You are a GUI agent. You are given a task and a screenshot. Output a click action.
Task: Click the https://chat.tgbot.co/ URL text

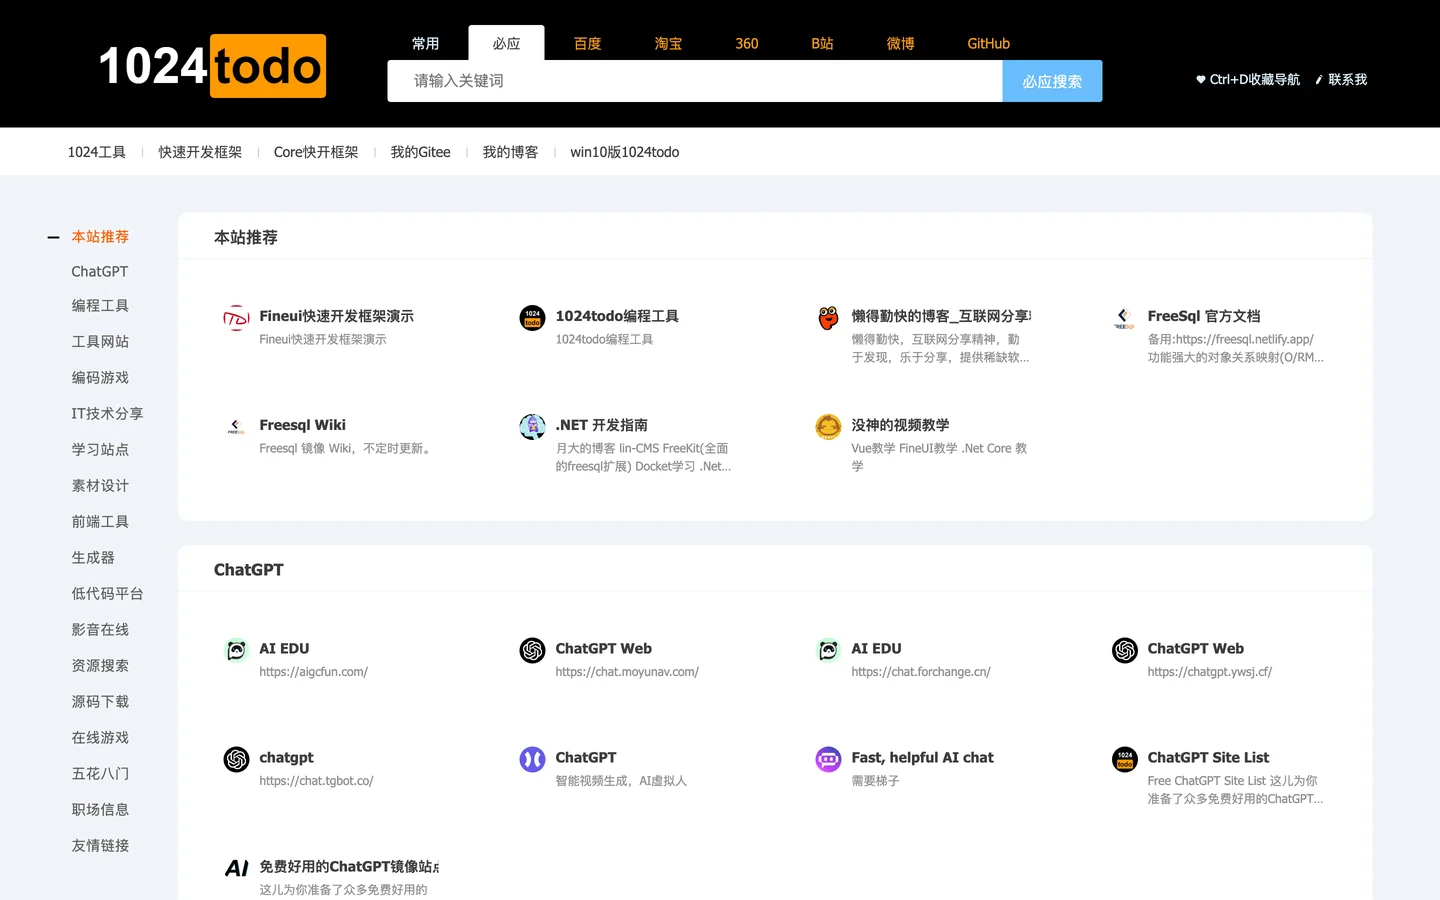[316, 781]
